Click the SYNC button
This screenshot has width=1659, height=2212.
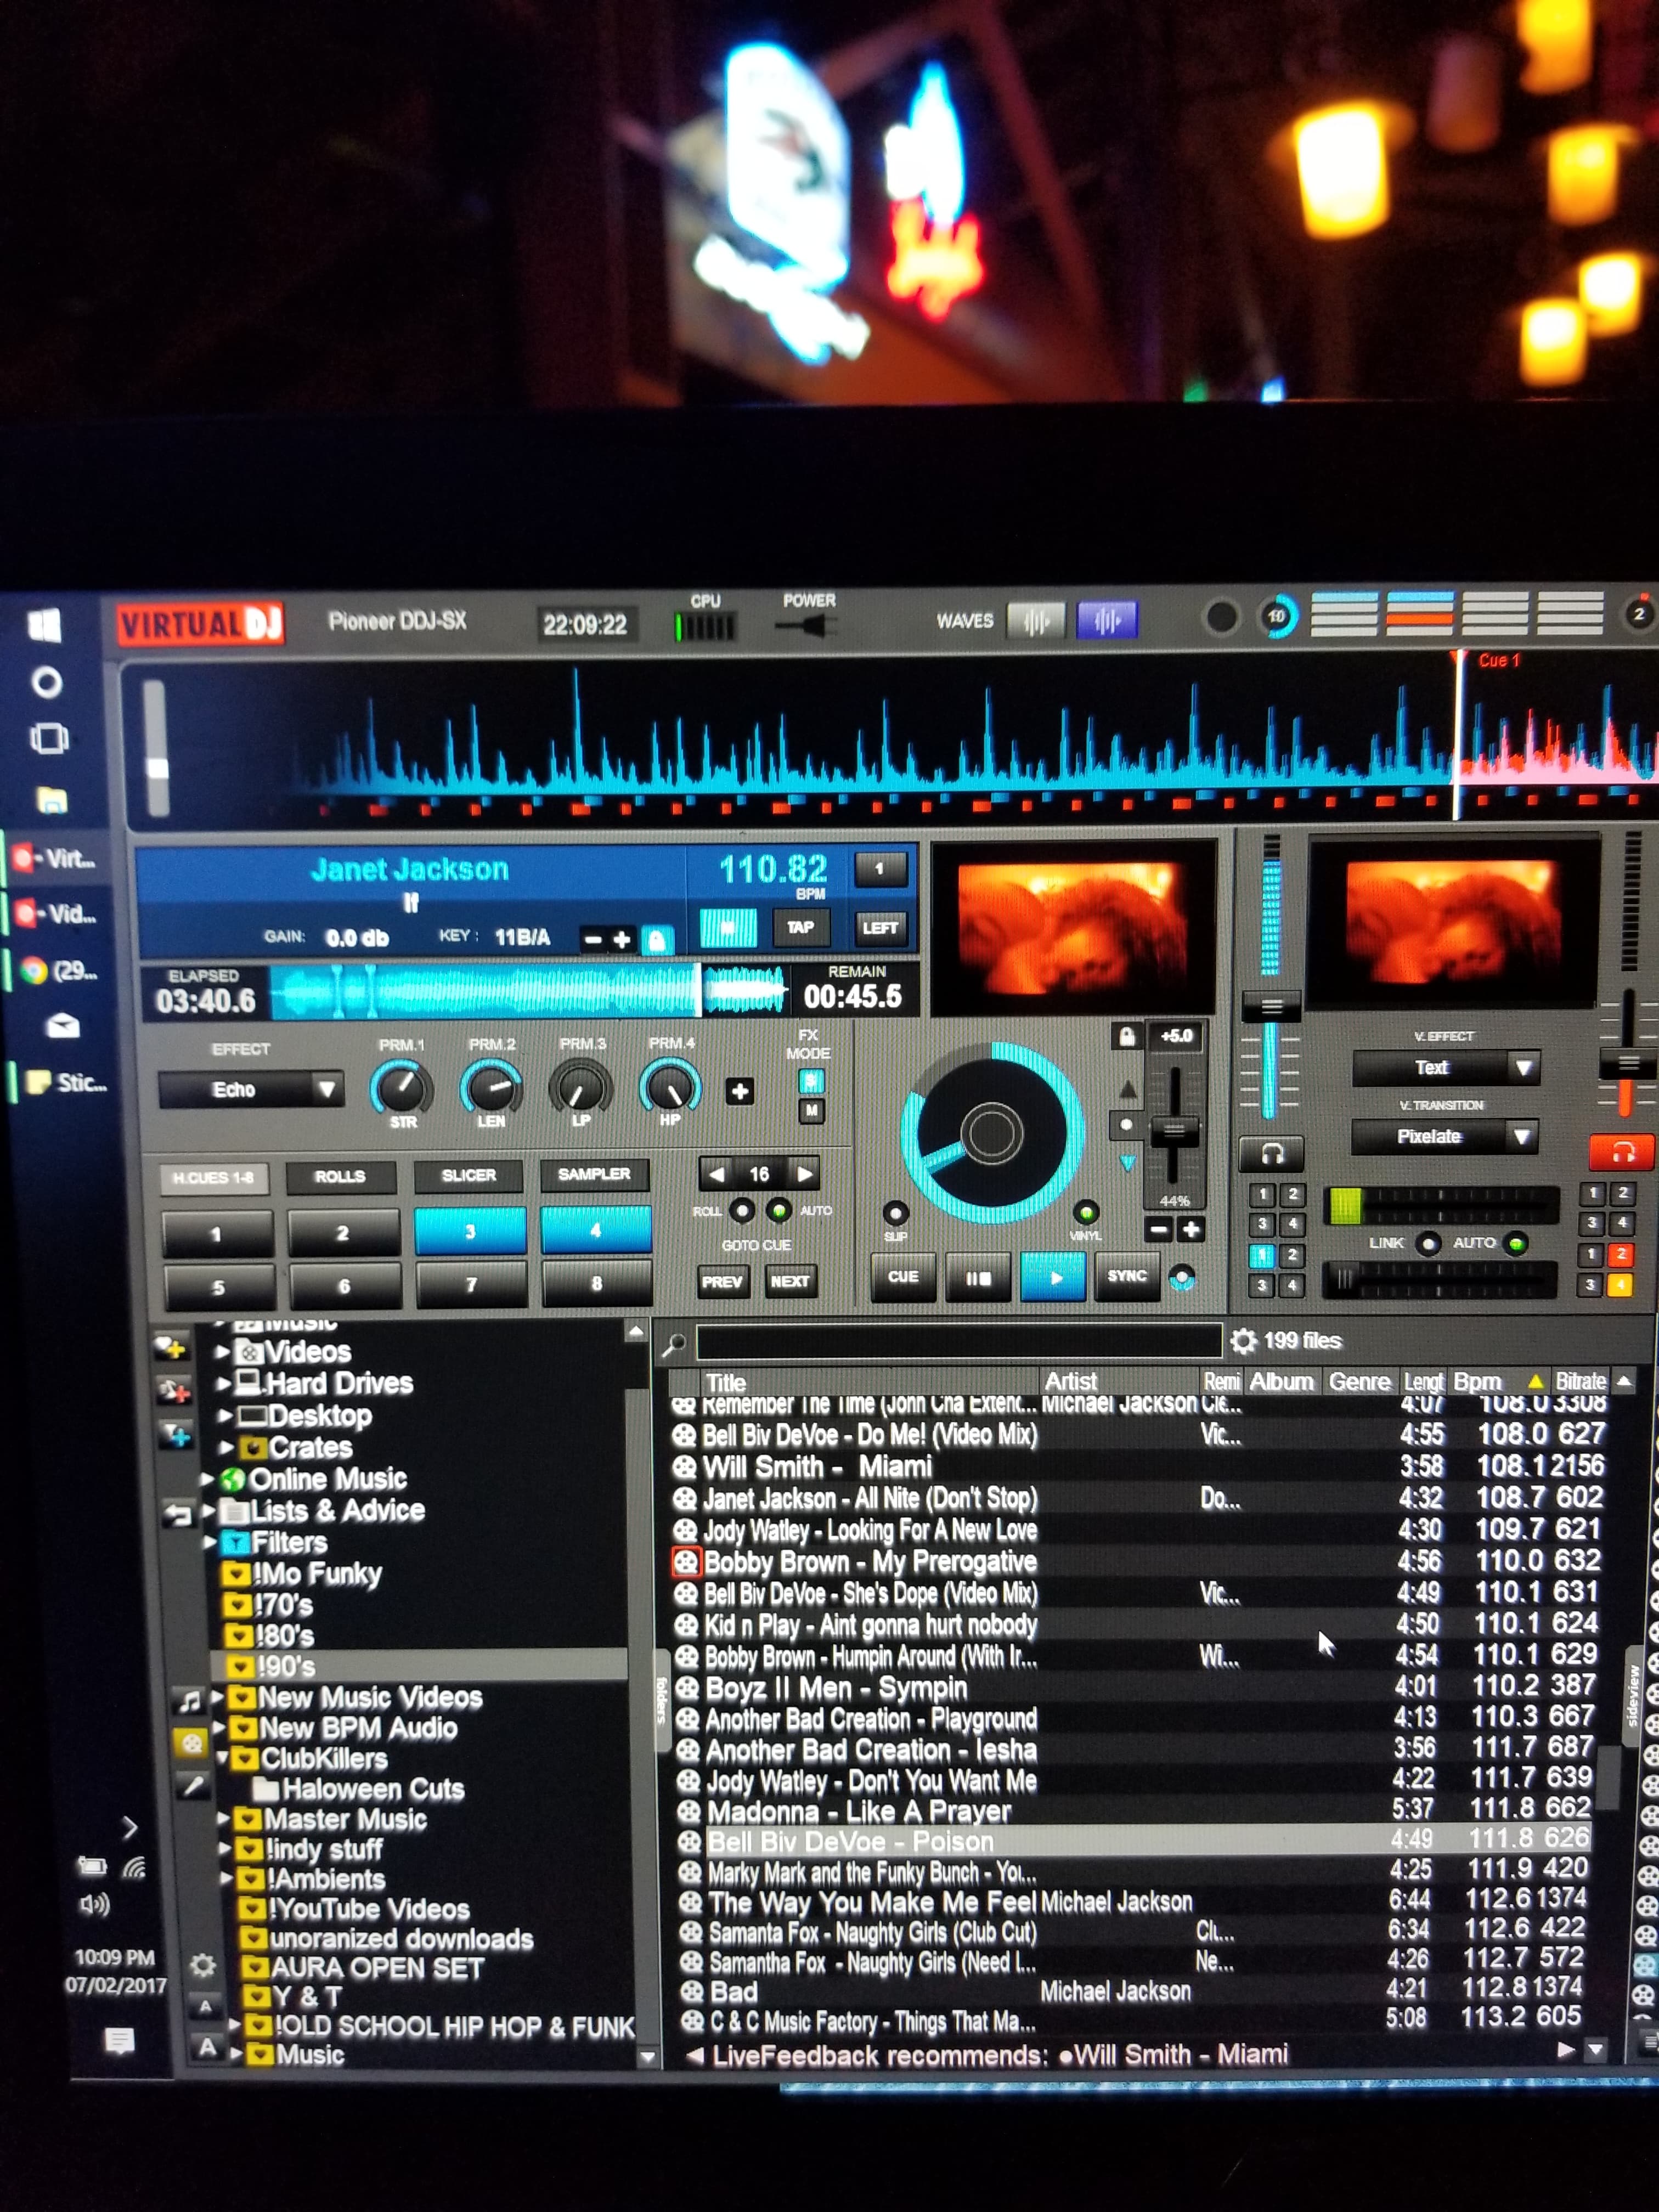(1127, 1276)
